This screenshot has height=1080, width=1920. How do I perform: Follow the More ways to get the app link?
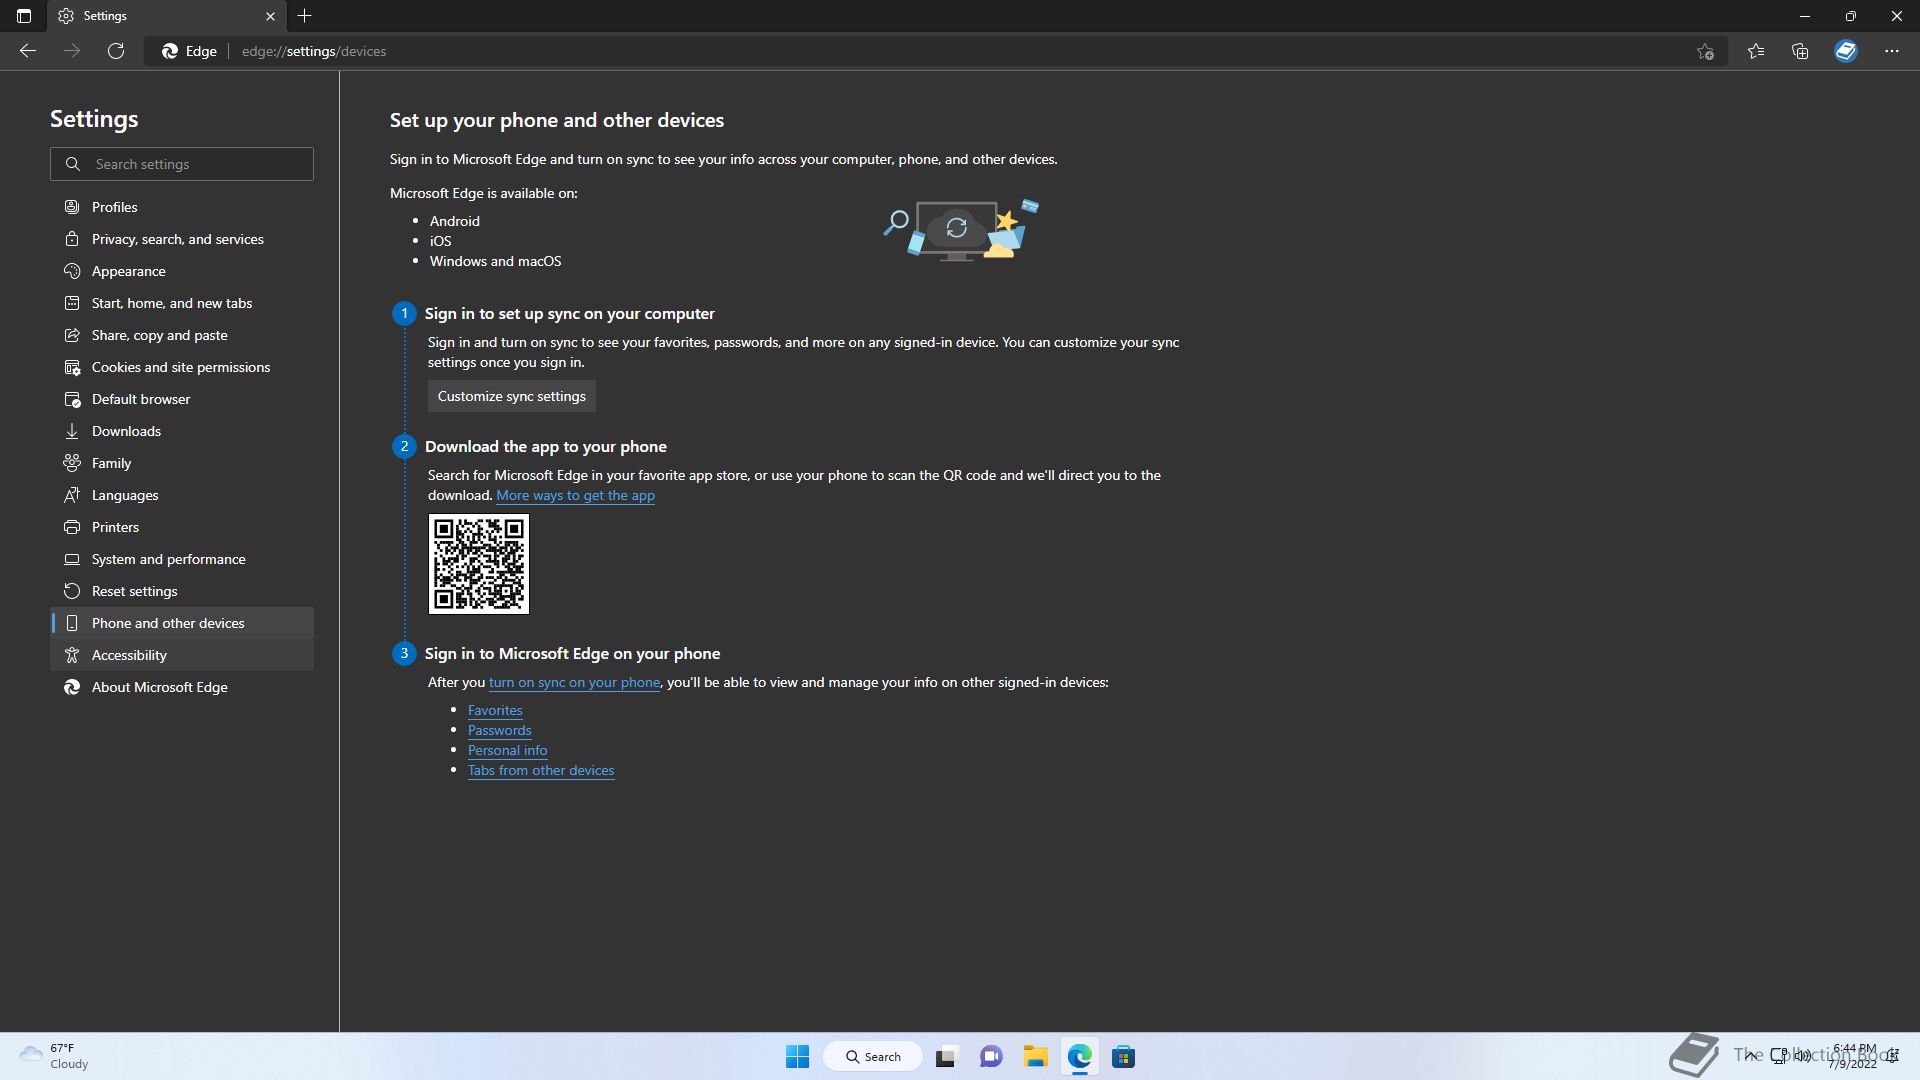tap(575, 495)
